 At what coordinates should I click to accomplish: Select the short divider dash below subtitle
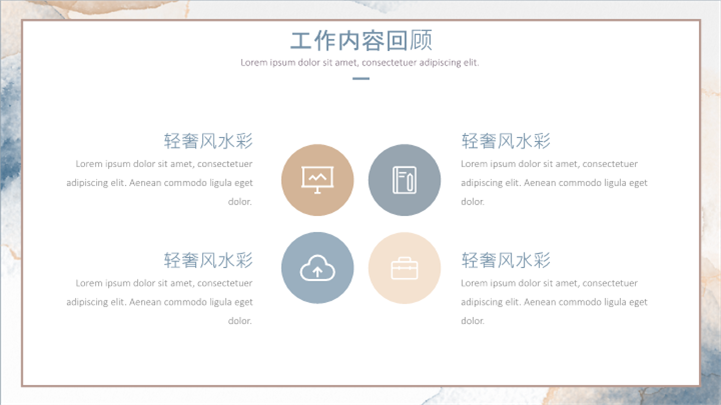click(360, 78)
